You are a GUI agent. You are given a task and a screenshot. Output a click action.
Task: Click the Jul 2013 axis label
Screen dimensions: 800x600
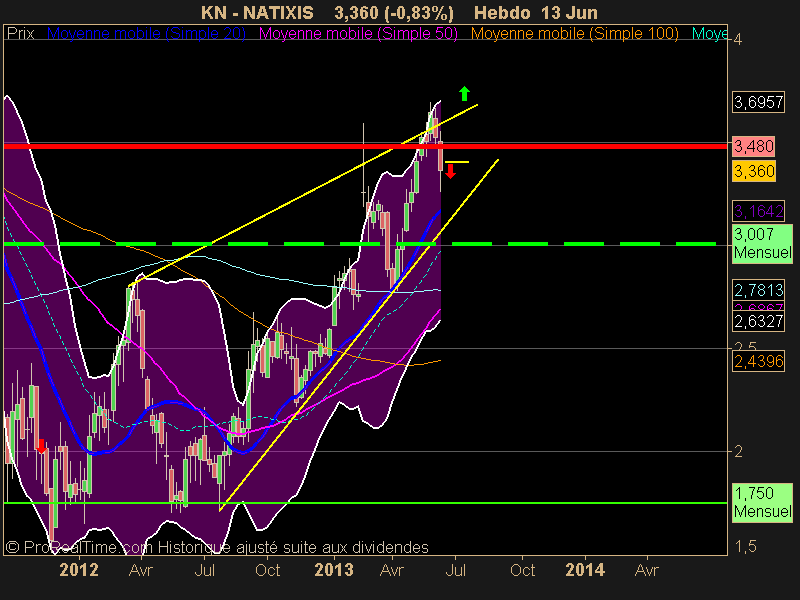(x=455, y=570)
